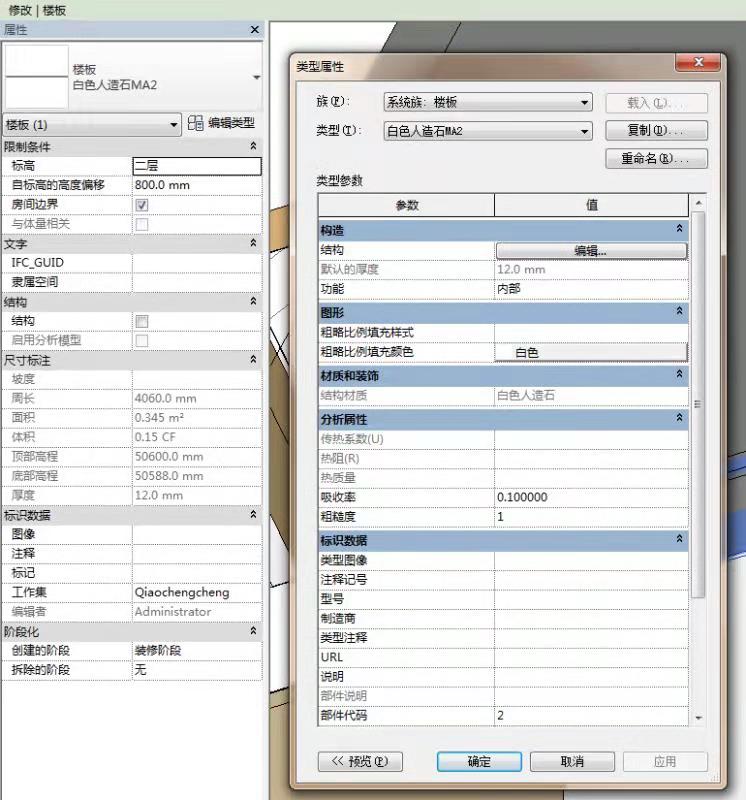Click the 重命名 rename button
This screenshot has width=746, height=800.
[x=656, y=158]
